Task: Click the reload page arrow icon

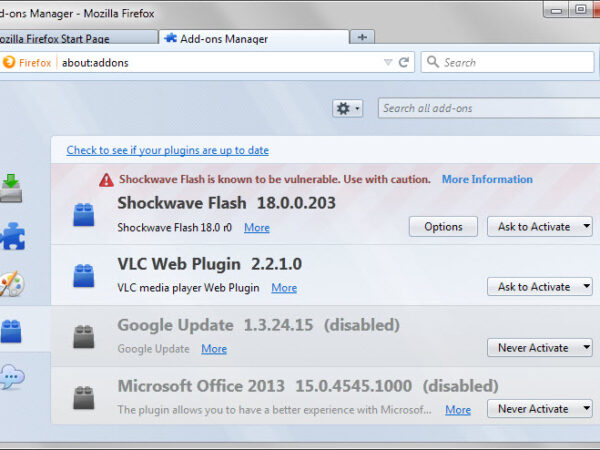Action: point(404,62)
